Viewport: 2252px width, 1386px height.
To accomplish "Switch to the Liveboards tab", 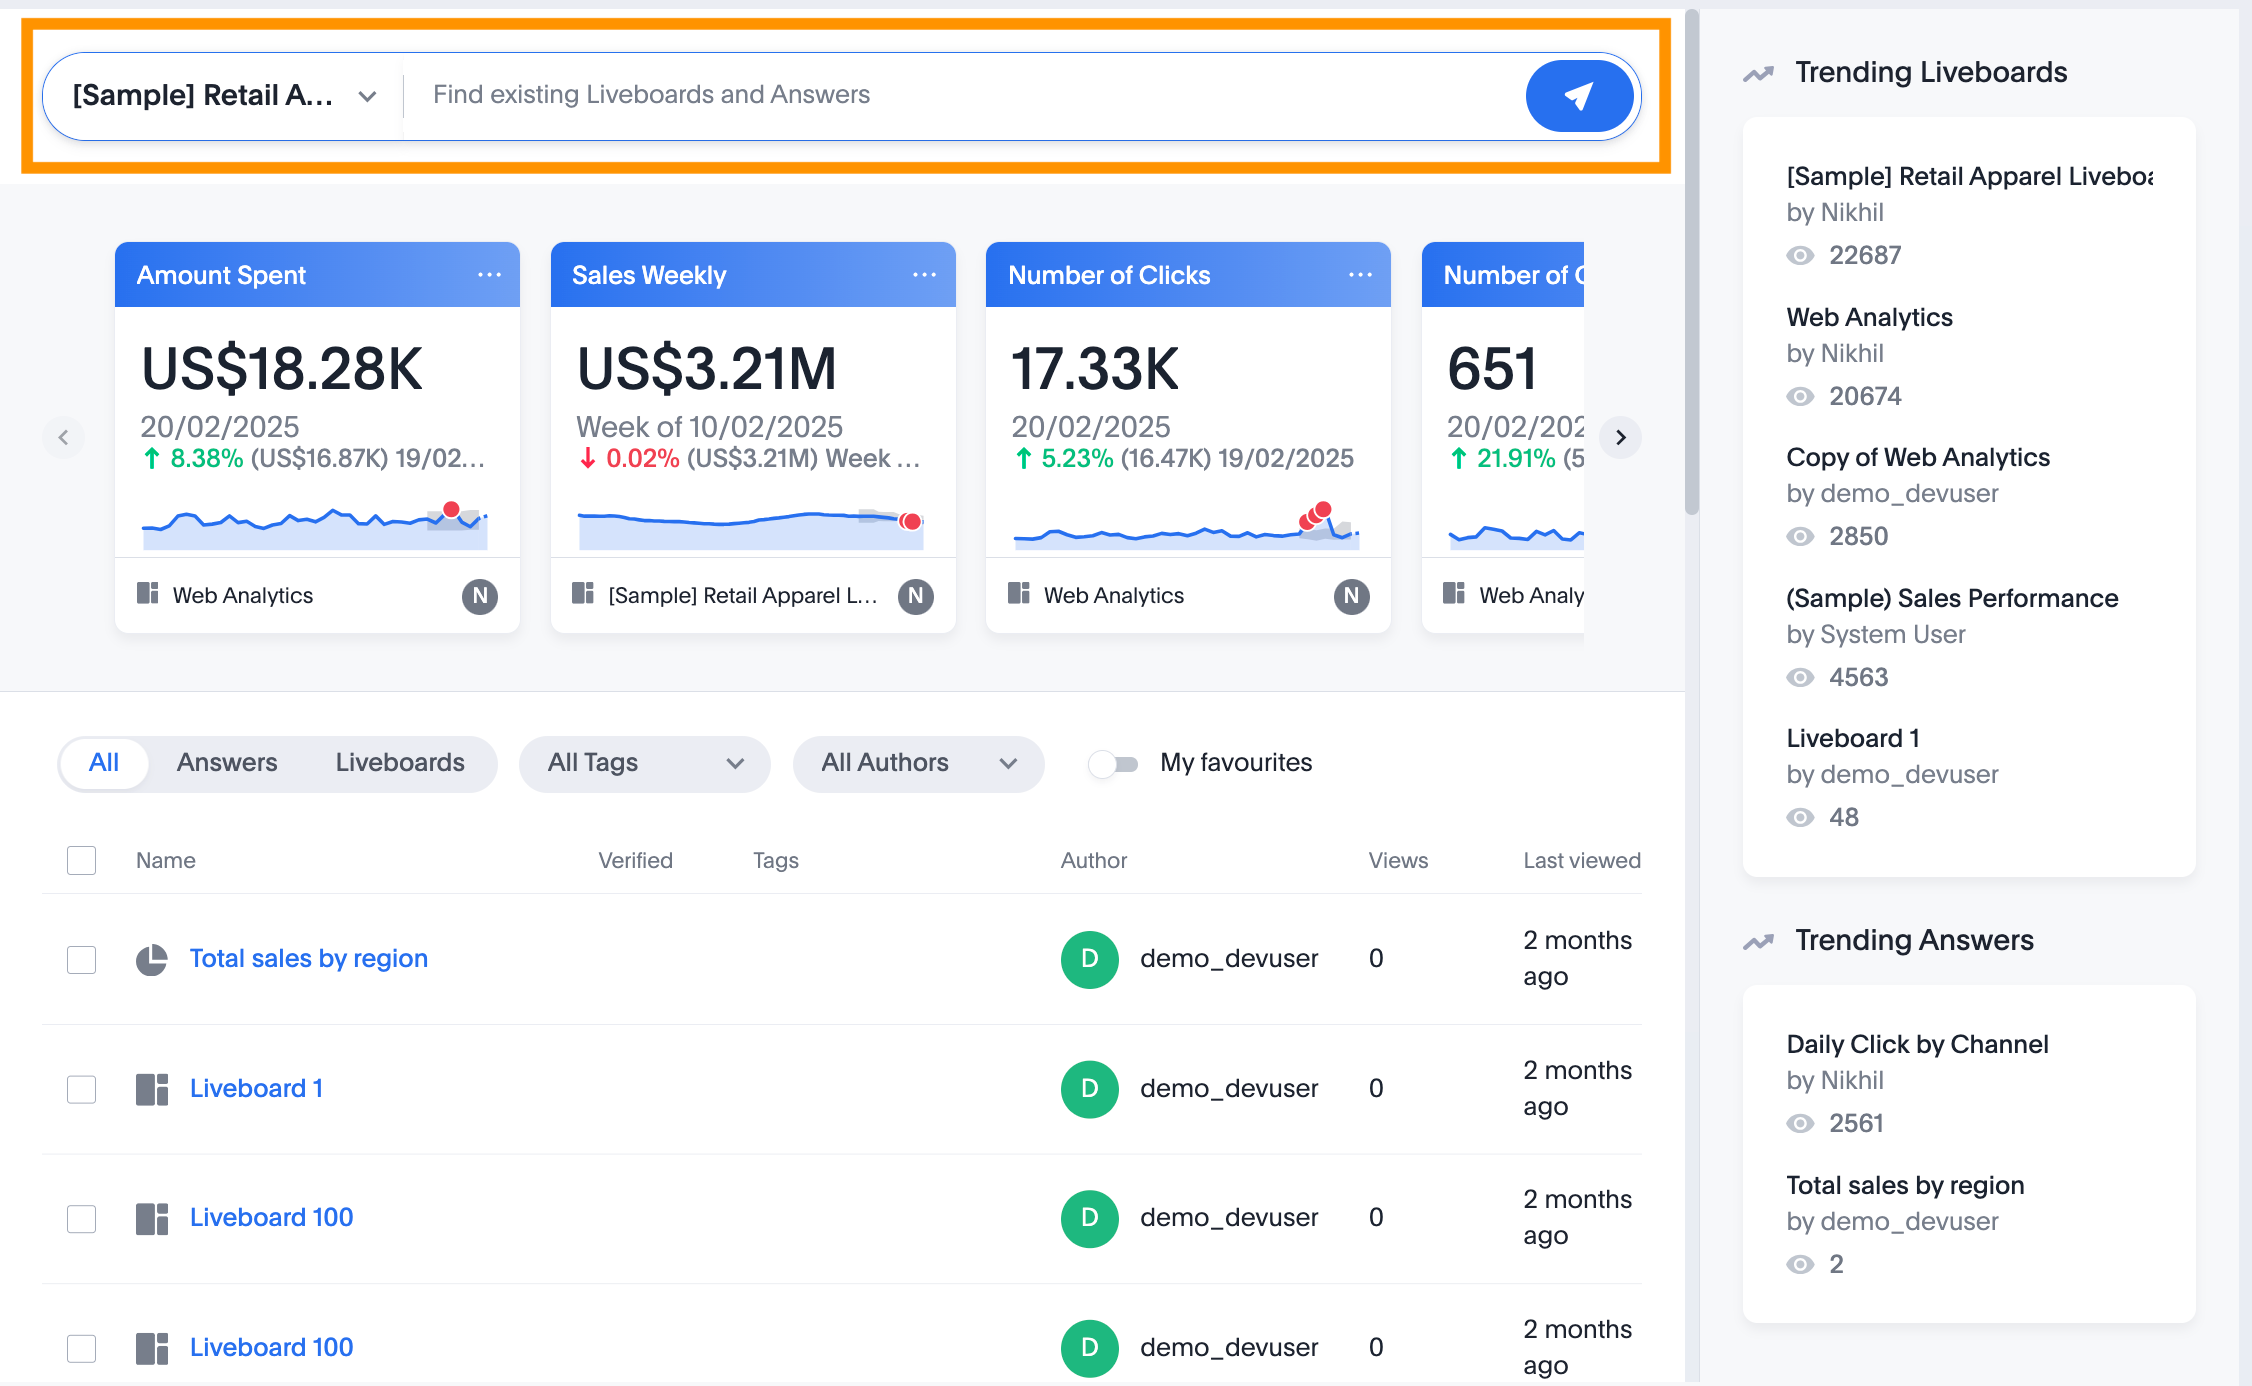I will 400,763.
